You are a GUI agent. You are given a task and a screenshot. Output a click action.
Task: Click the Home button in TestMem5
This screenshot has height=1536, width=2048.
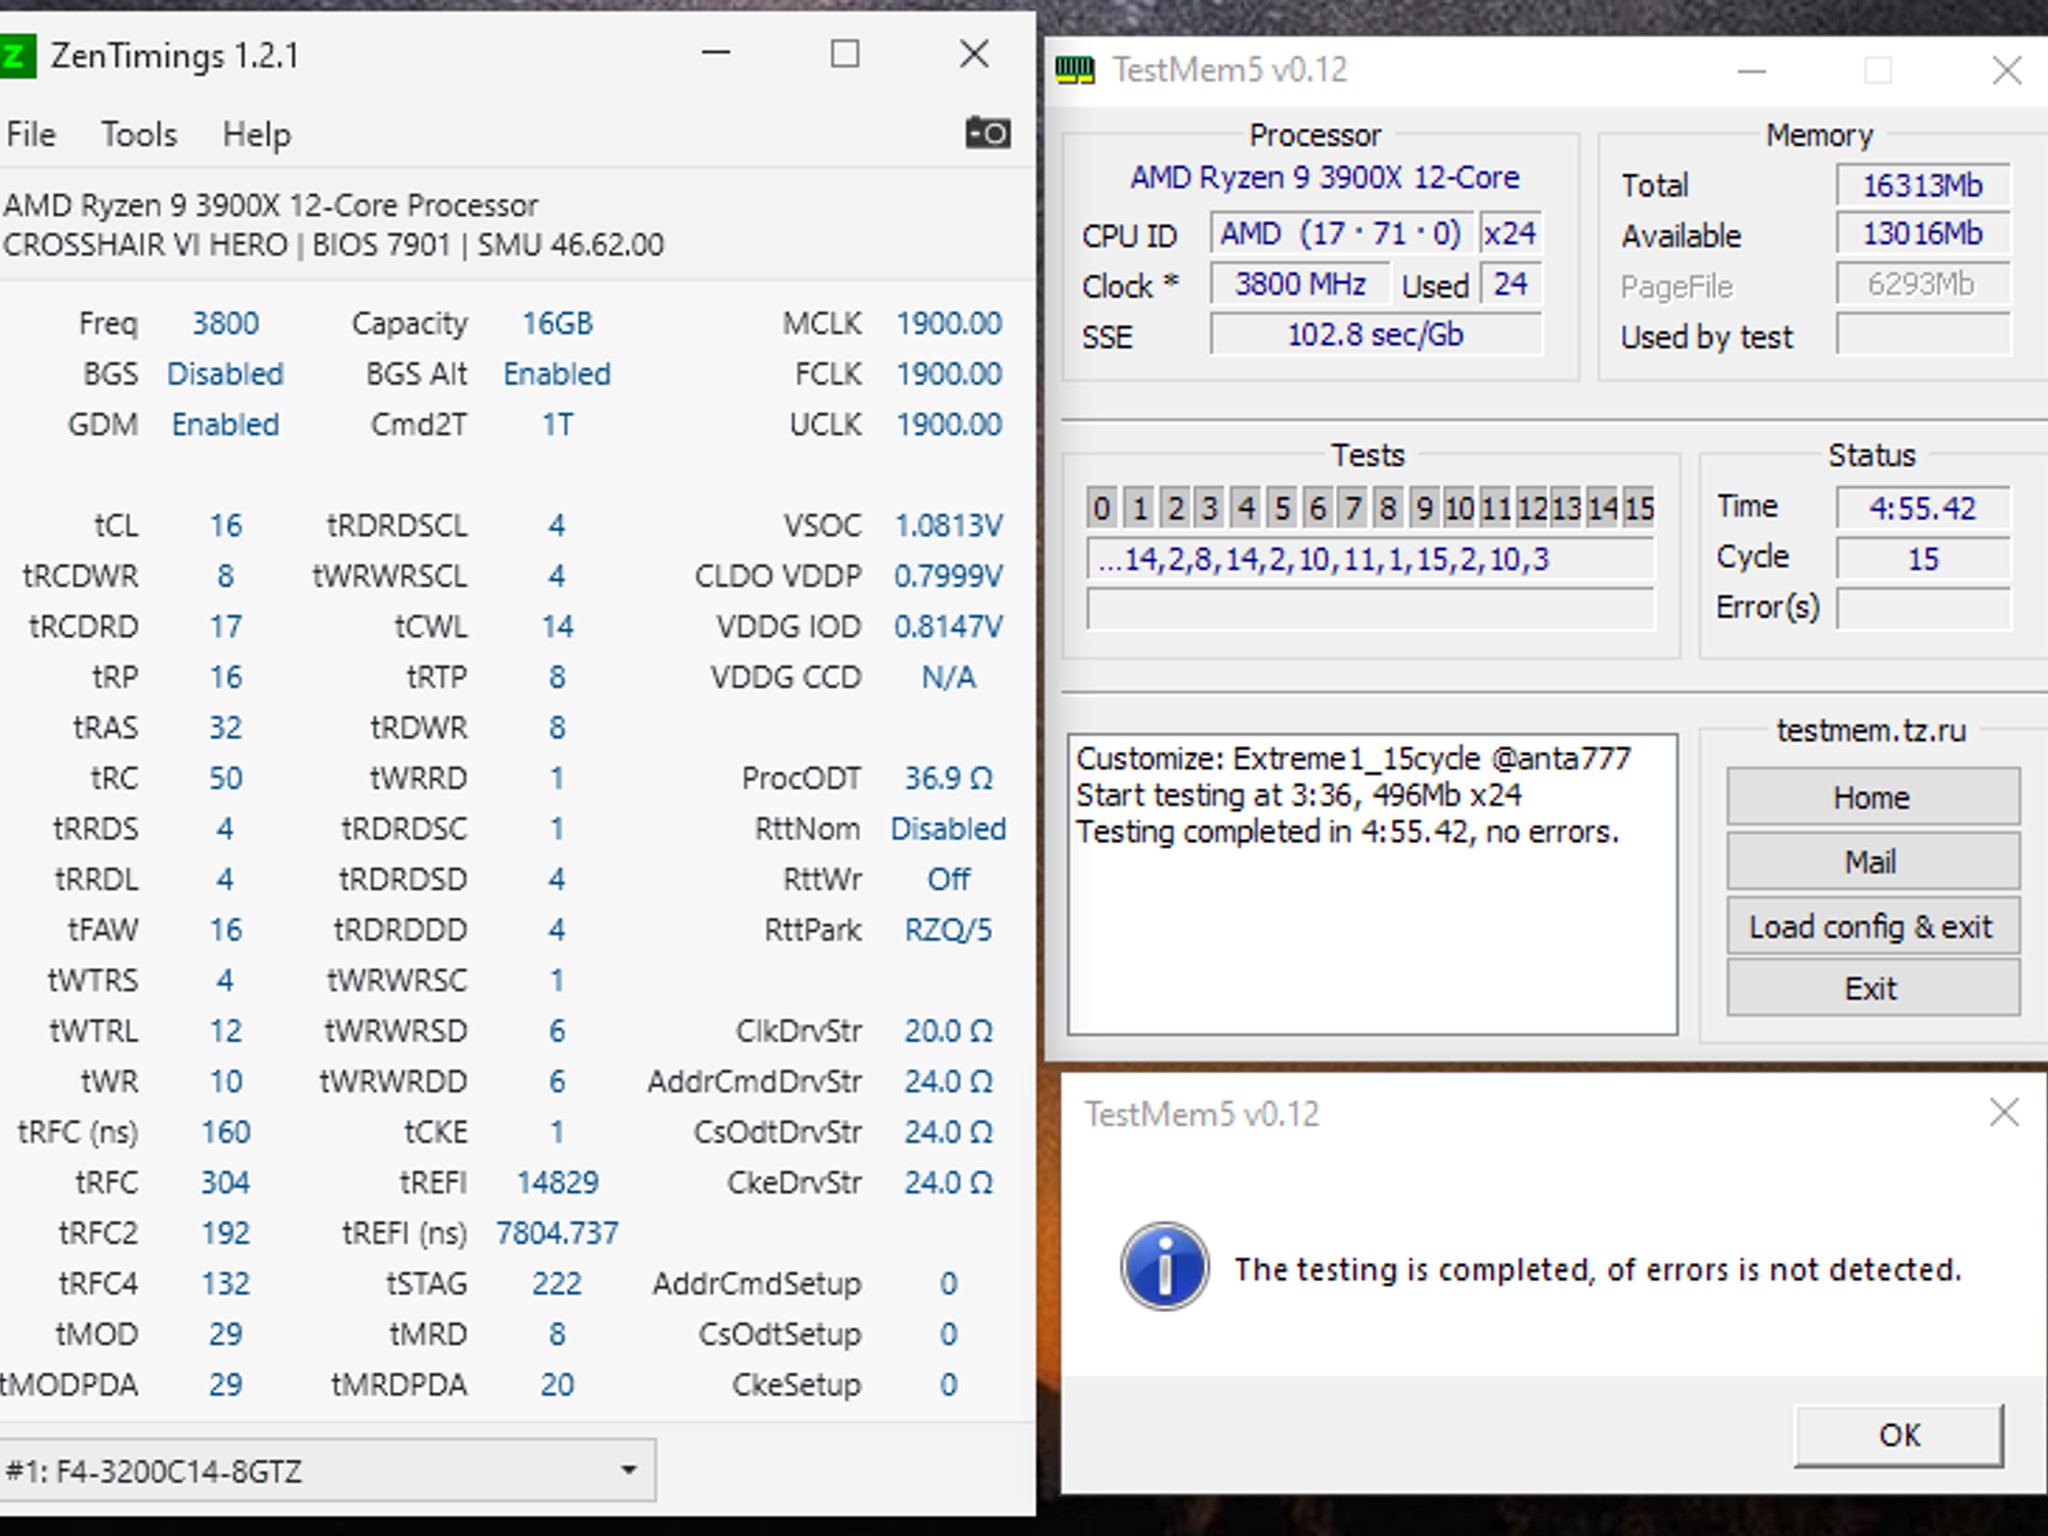(1872, 797)
